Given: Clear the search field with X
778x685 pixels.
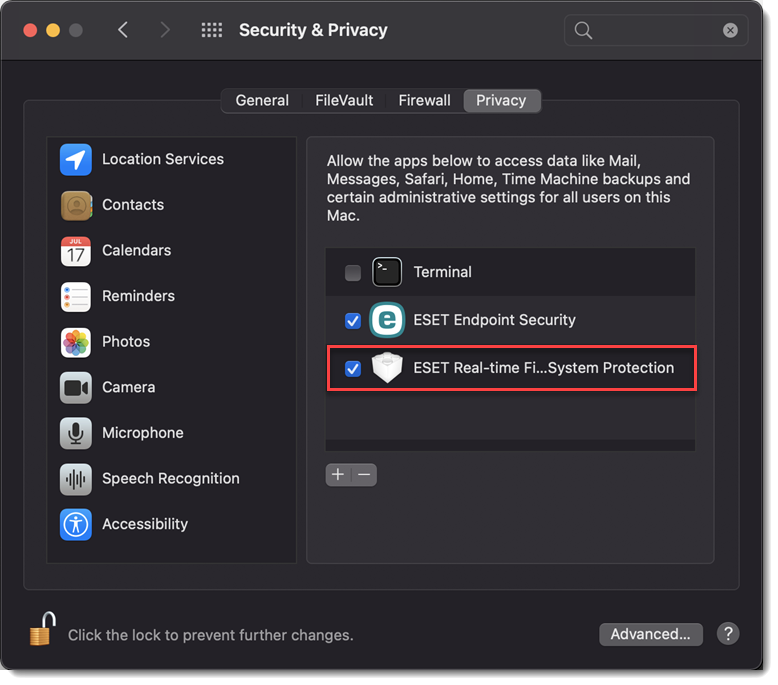Looking at the screenshot, I should pyautogui.click(x=730, y=30).
